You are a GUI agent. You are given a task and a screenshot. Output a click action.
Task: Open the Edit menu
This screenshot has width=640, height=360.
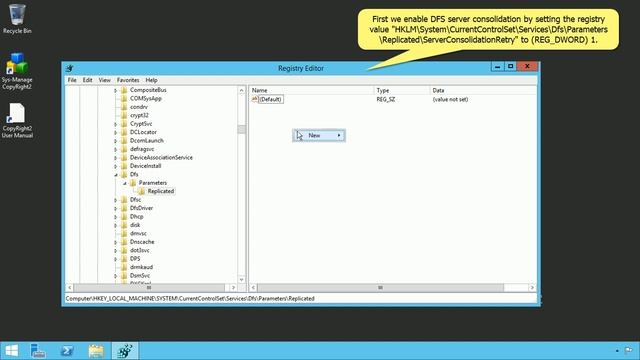pos(87,80)
